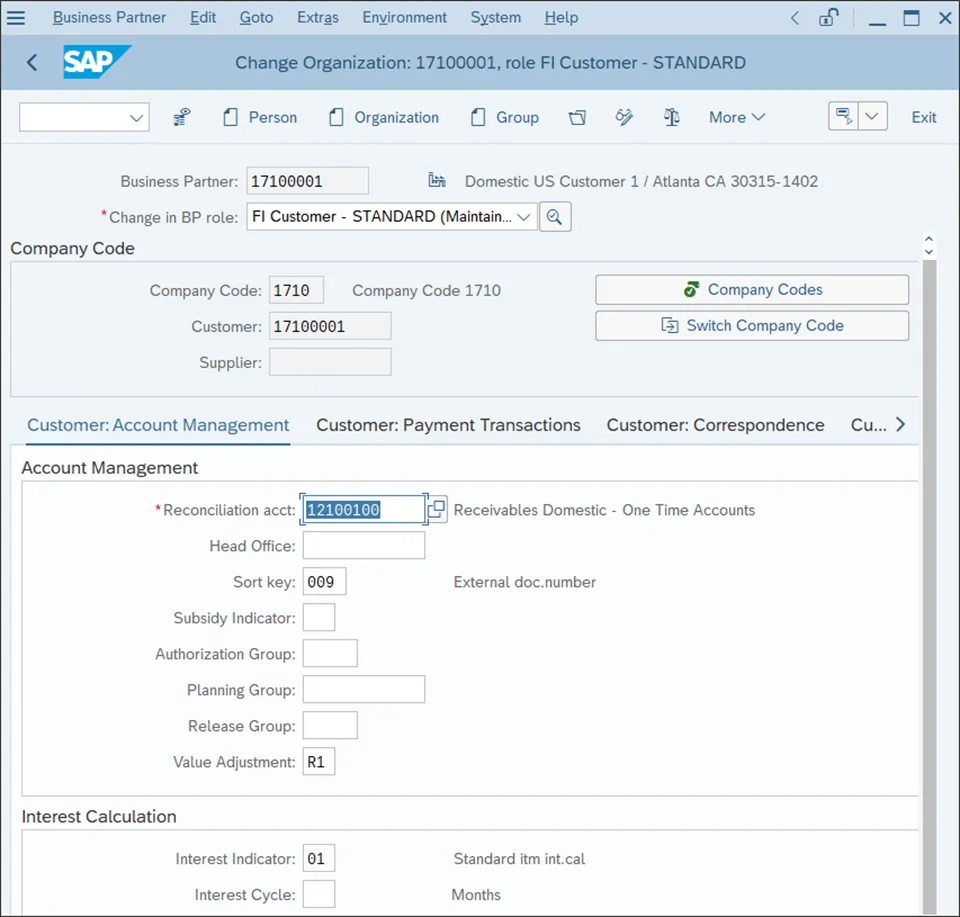Image resolution: width=960 pixels, height=917 pixels.
Task: Click the display/change pencil-glasses icon
Action: [625, 117]
